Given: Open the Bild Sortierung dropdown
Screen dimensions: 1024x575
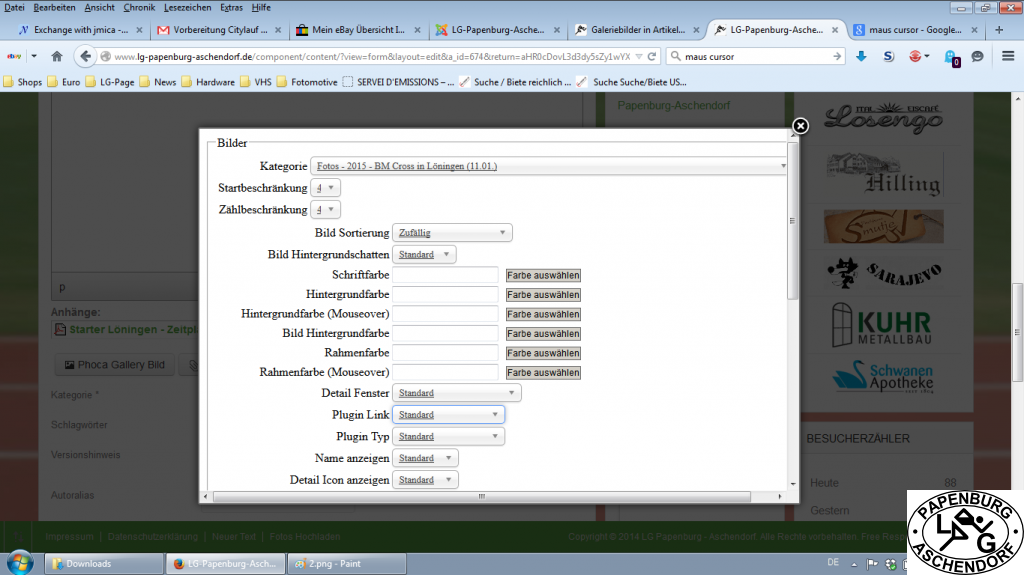Looking at the screenshot, I should pos(452,233).
